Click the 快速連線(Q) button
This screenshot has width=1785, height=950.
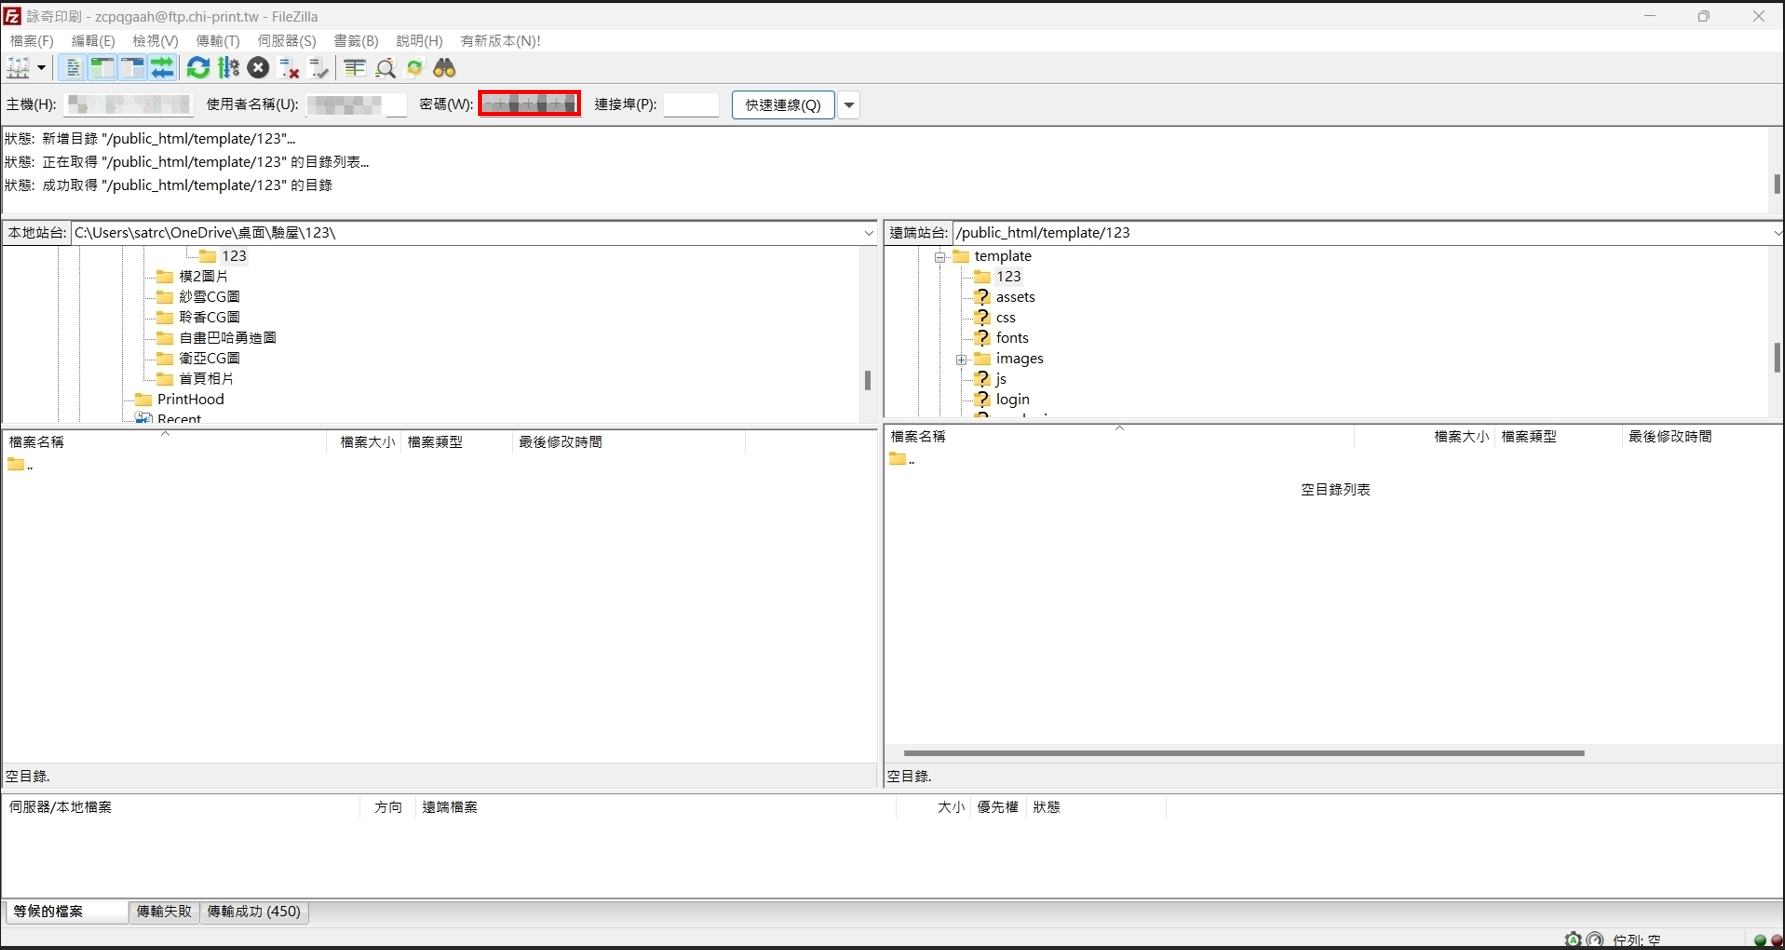click(x=783, y=105)
